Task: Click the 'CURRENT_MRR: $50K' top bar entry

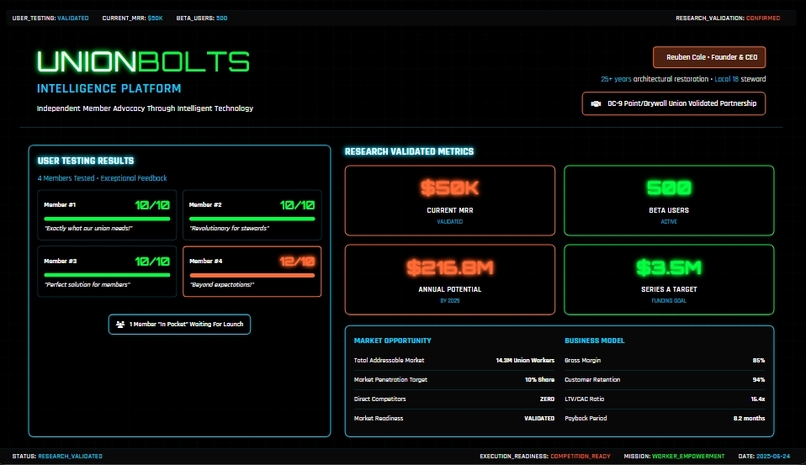Action: coord(132,18)
